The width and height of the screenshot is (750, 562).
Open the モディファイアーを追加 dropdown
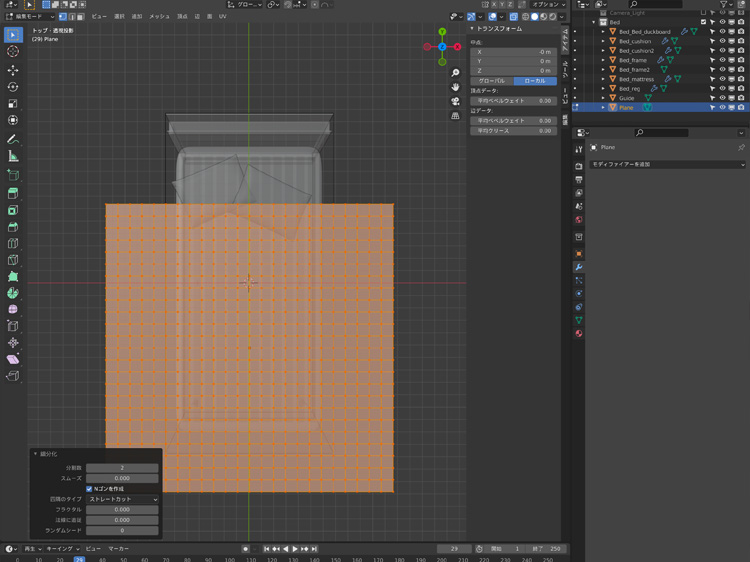click(667, 164)
